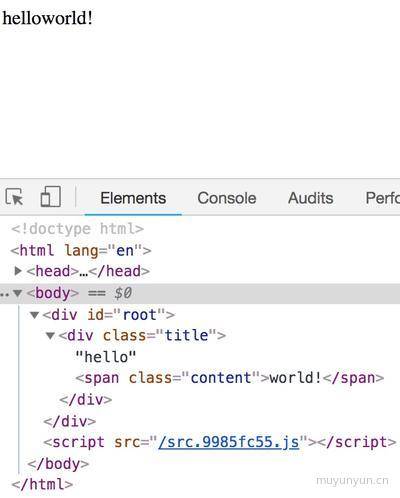
Task: Select the "hello" text node
Action: point(106,357)
